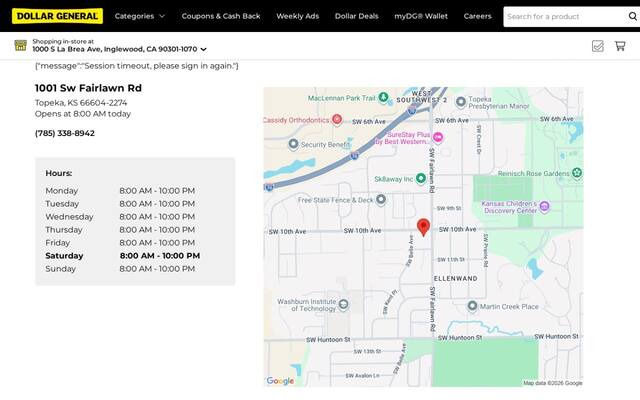This screenshot has width=640, height=400.
Task: Select Kansas Children's Discovery Center marker
Action: 544,207
